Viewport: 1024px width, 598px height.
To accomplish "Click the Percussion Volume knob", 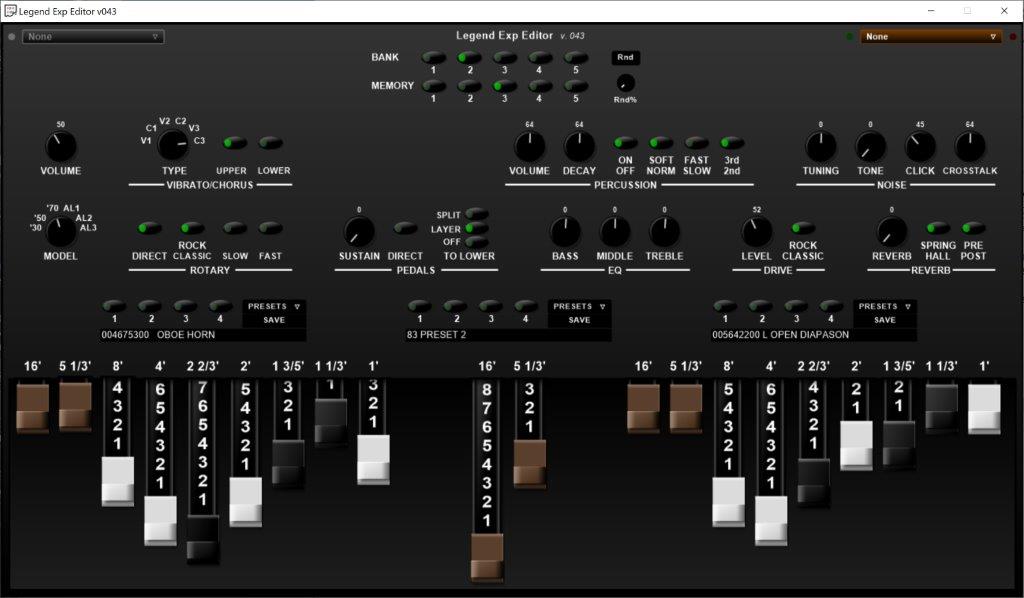I will 529,146.
